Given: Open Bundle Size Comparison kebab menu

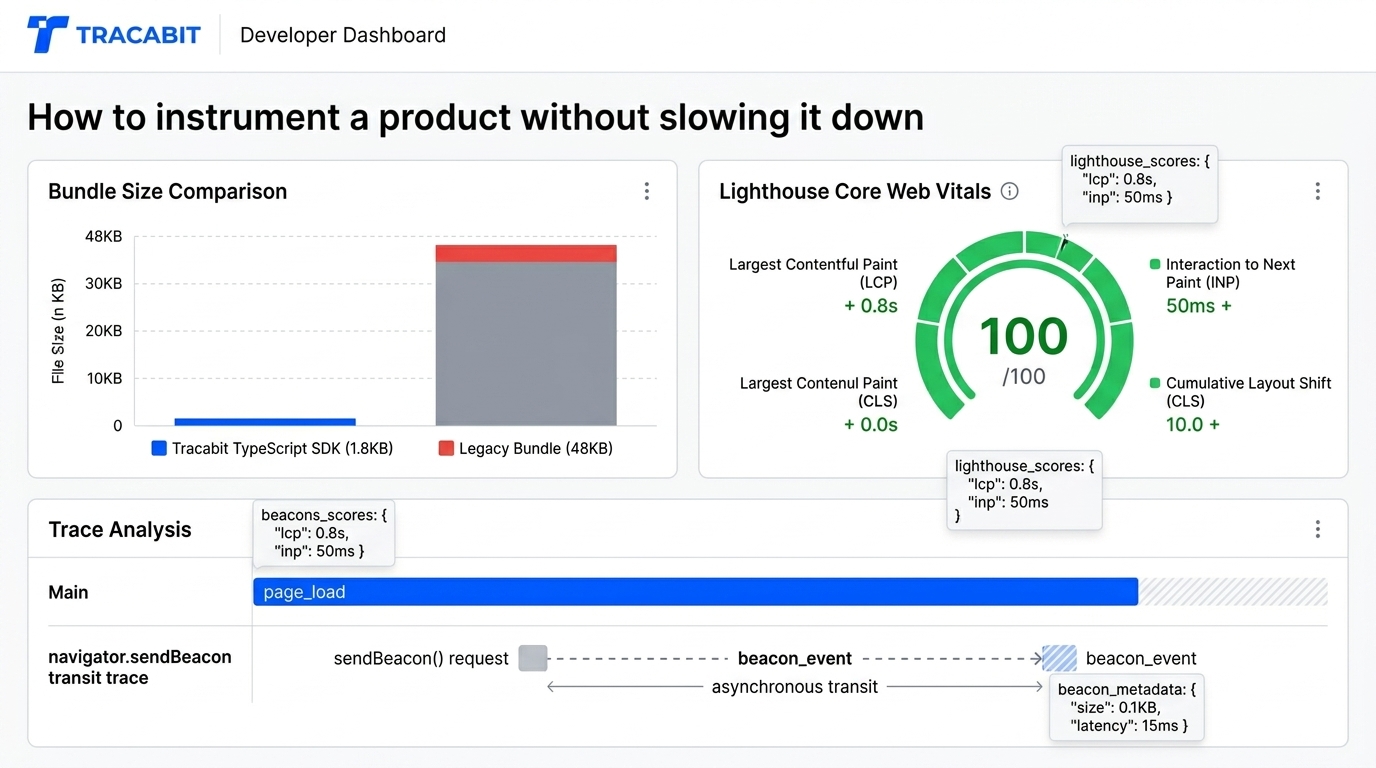Looking at the screenshot, I should click(647, 191).
